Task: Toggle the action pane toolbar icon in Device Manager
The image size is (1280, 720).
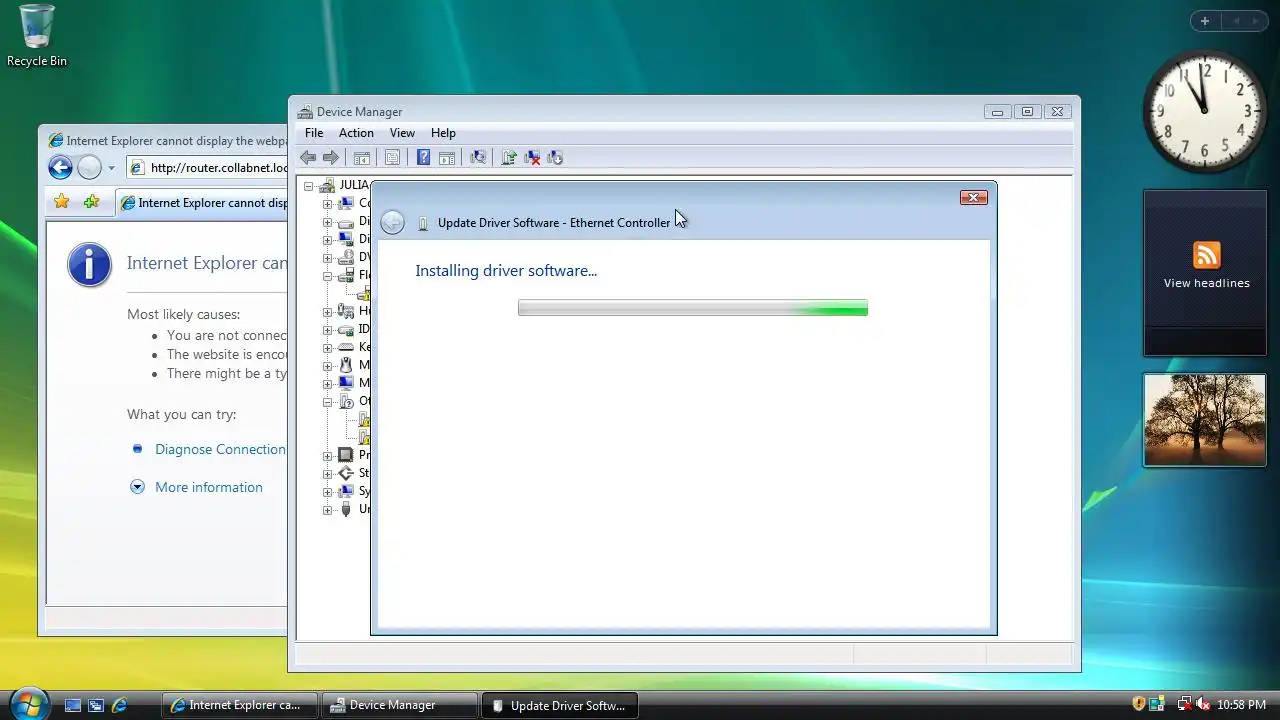Action: (447, 158)
